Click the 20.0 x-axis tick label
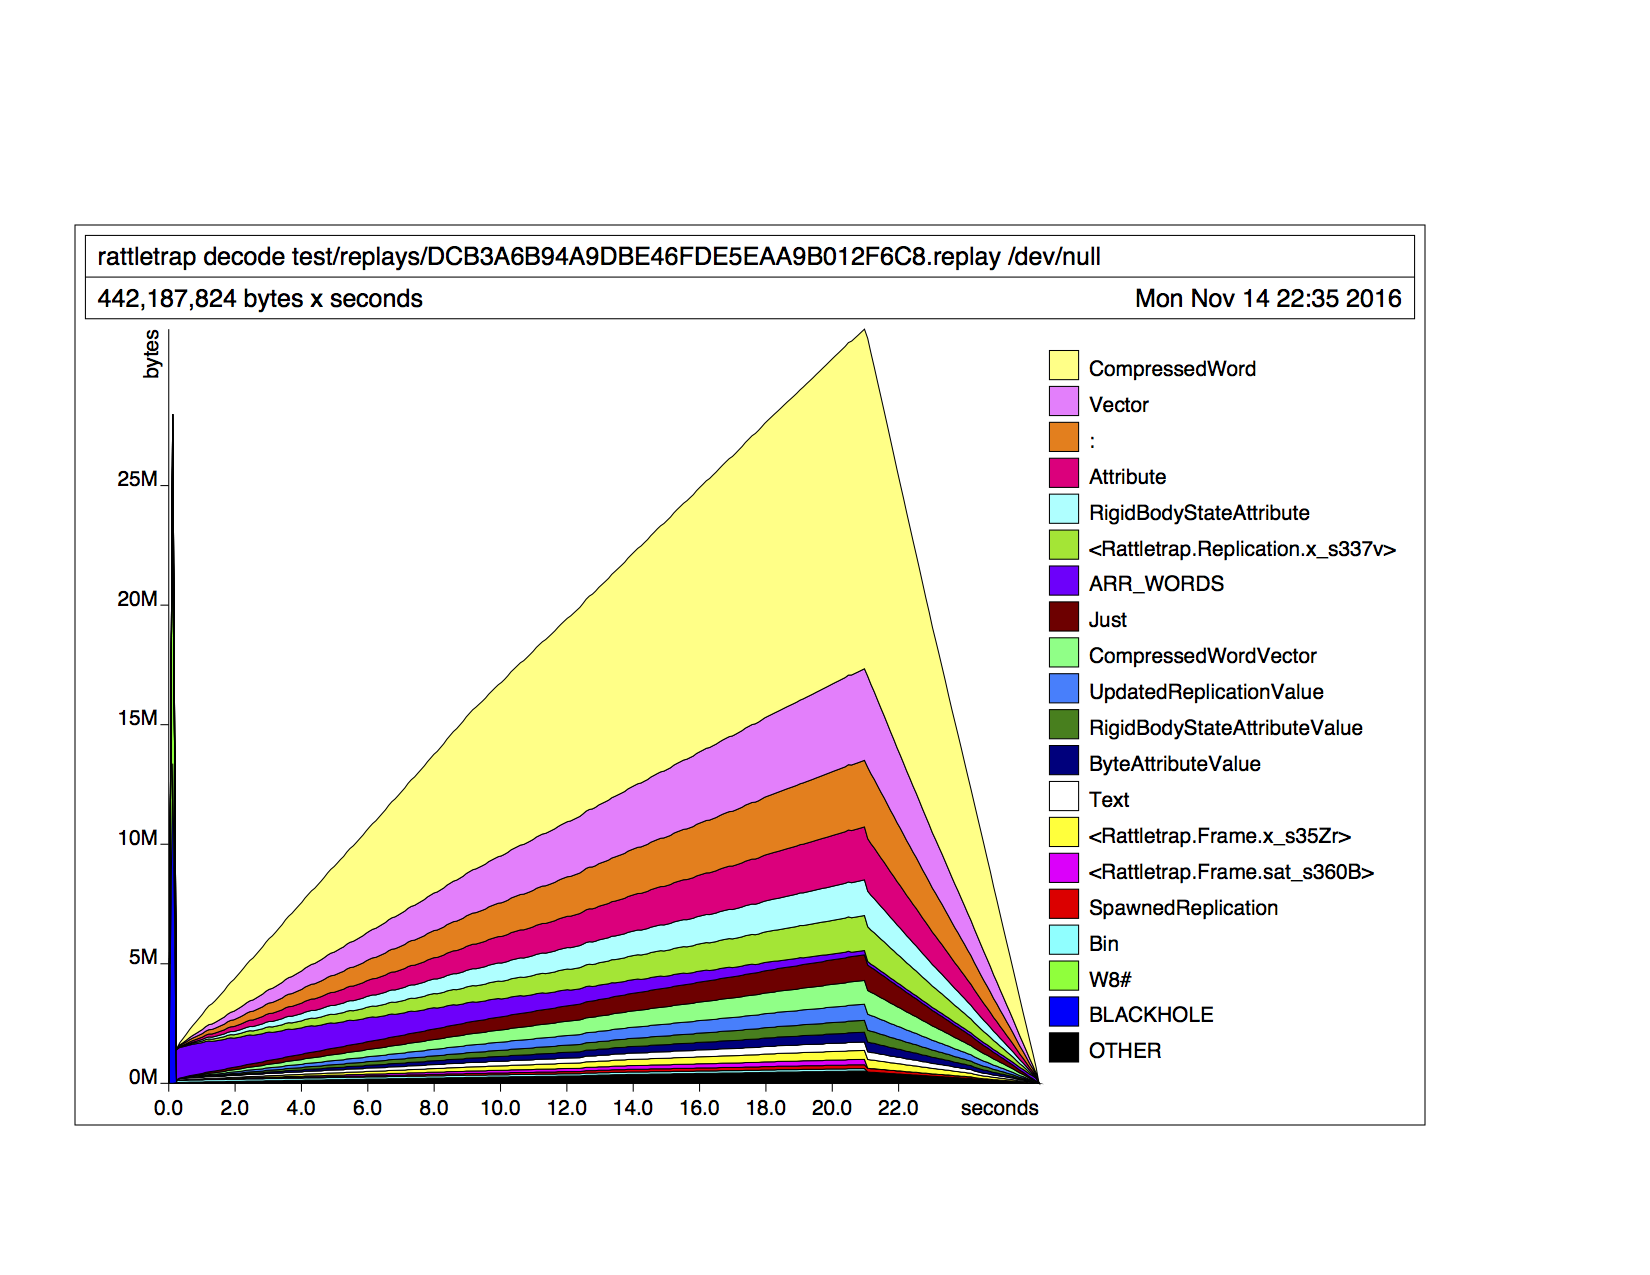This screenshot has width=1650, height=1275. [x=832, y=1108]
